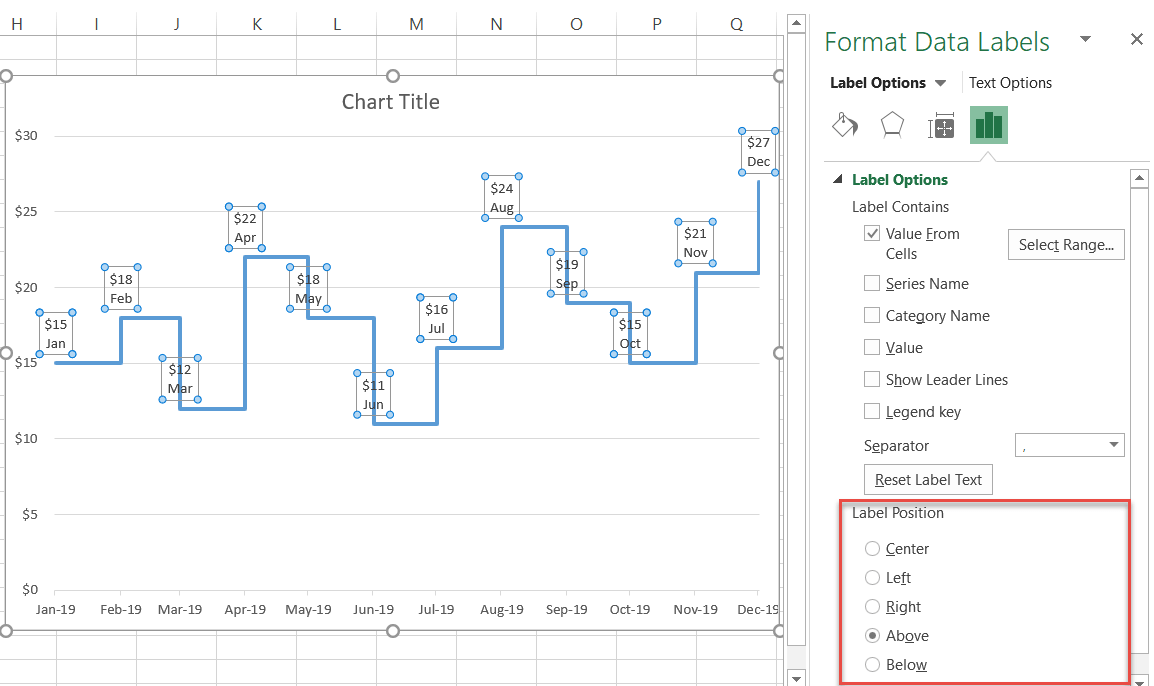Select the $15 Jan data label

click(x=55, y=333)
